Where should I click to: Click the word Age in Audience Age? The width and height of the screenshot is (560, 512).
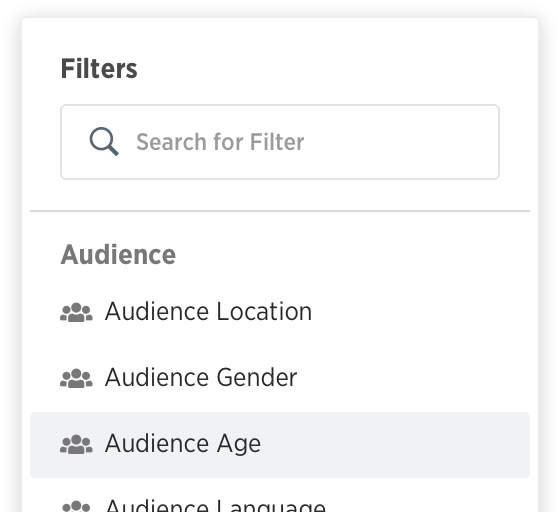click(239, 444)
